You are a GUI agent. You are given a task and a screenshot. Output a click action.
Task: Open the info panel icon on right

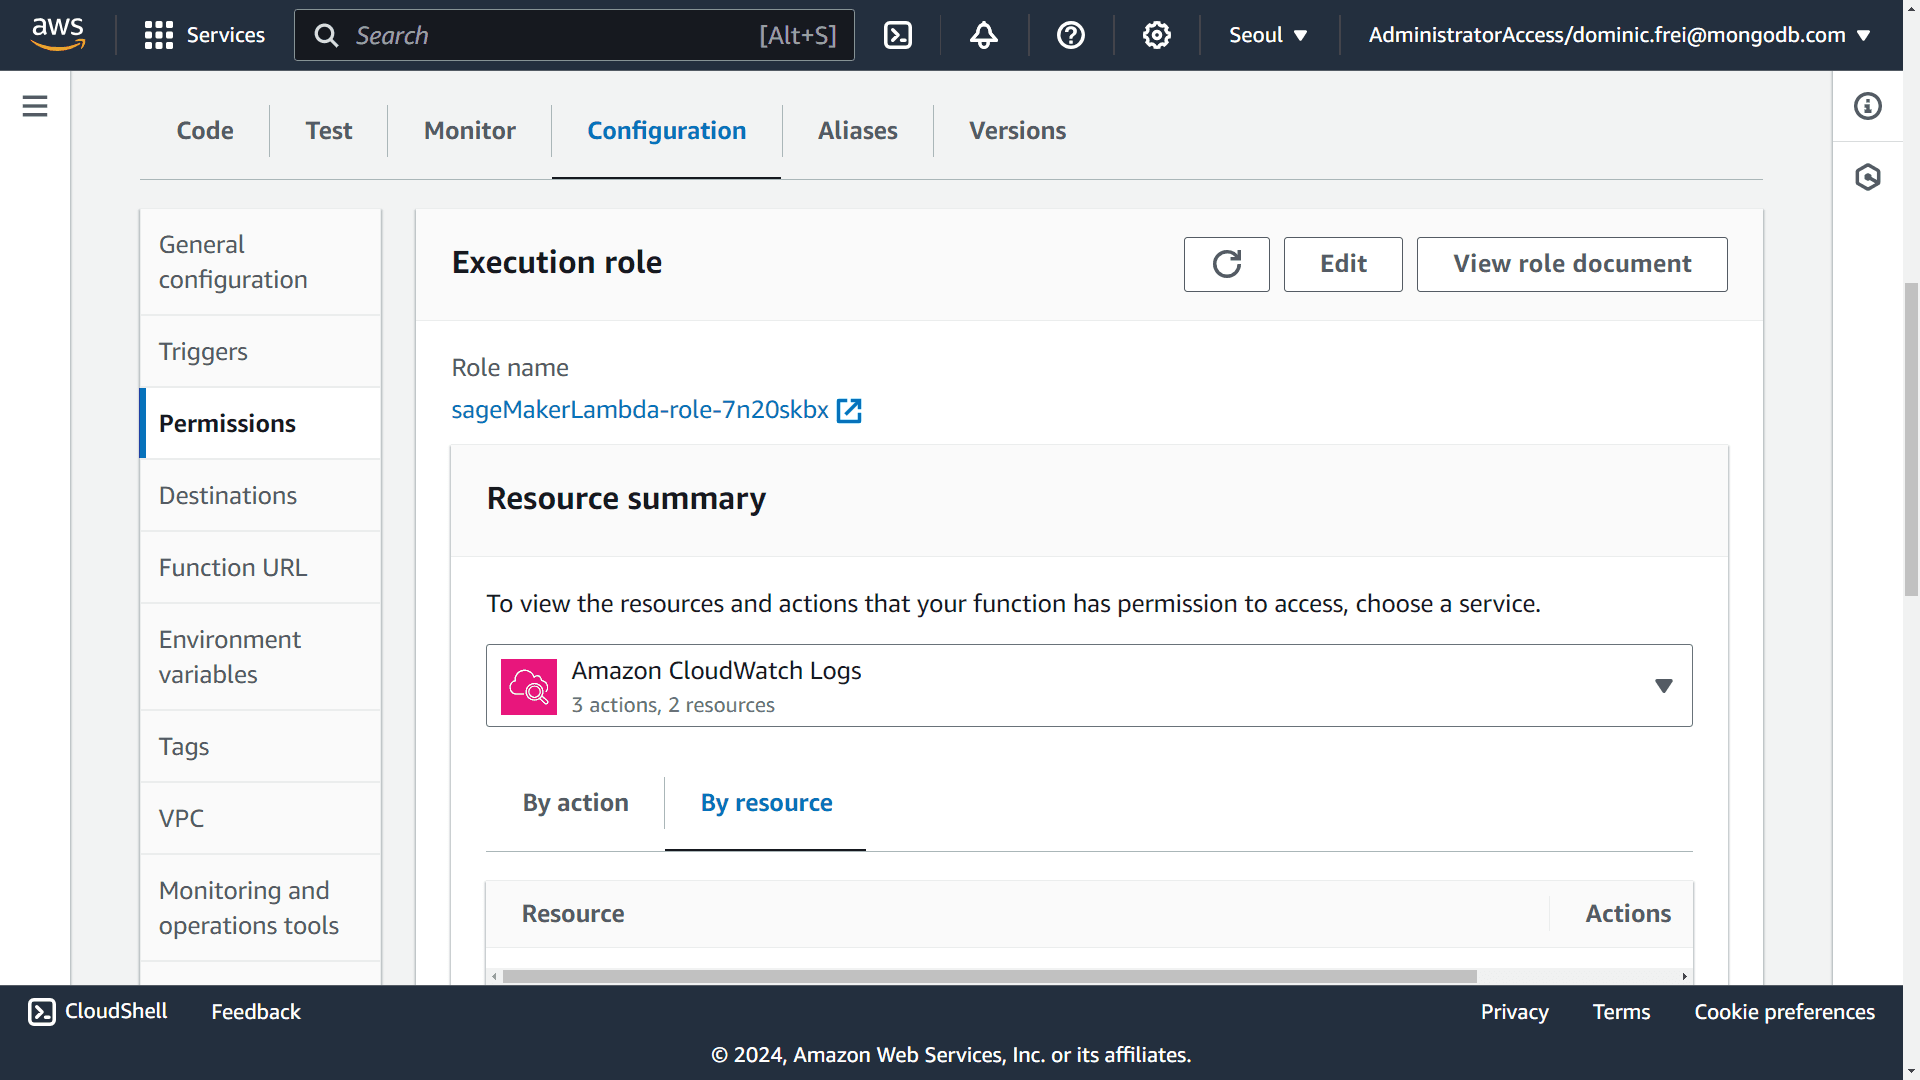(1868, 106)
